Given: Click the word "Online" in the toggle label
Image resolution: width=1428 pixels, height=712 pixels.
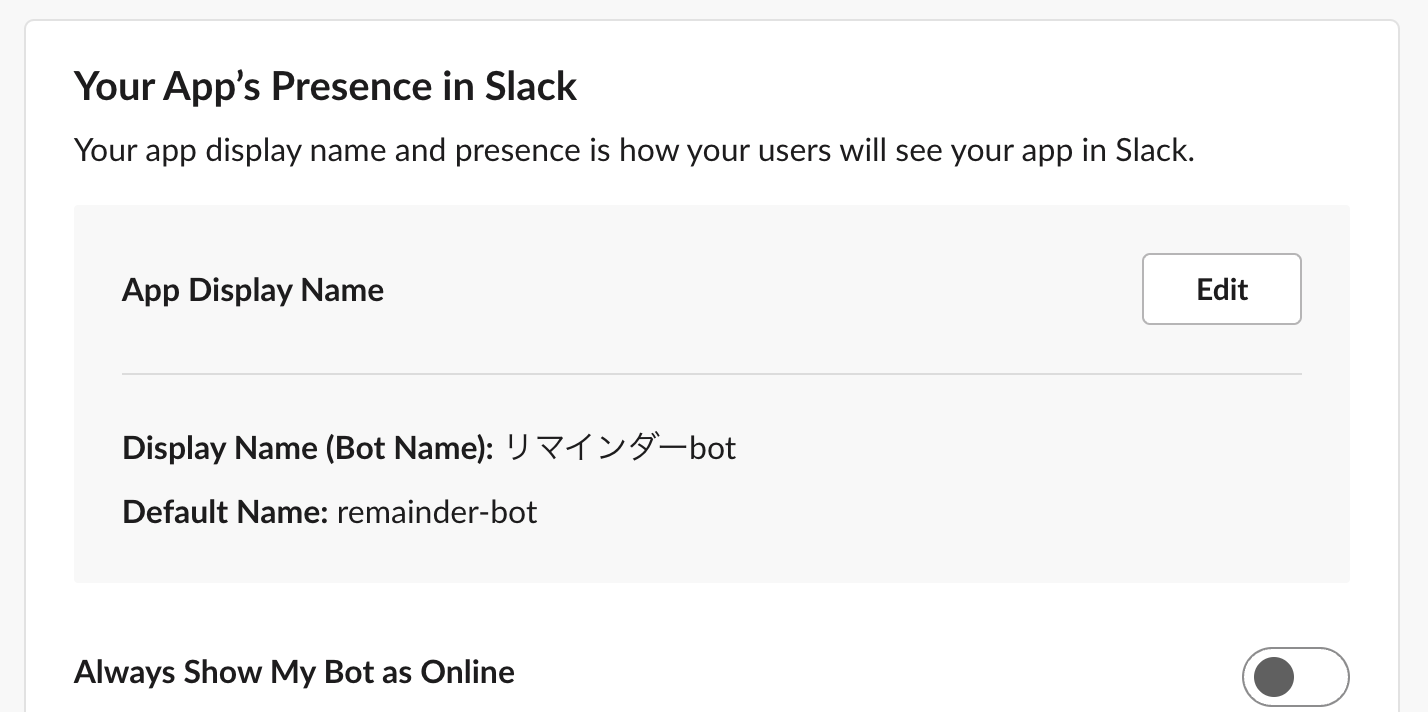Looking at the screenshot, I should point(467,672).
